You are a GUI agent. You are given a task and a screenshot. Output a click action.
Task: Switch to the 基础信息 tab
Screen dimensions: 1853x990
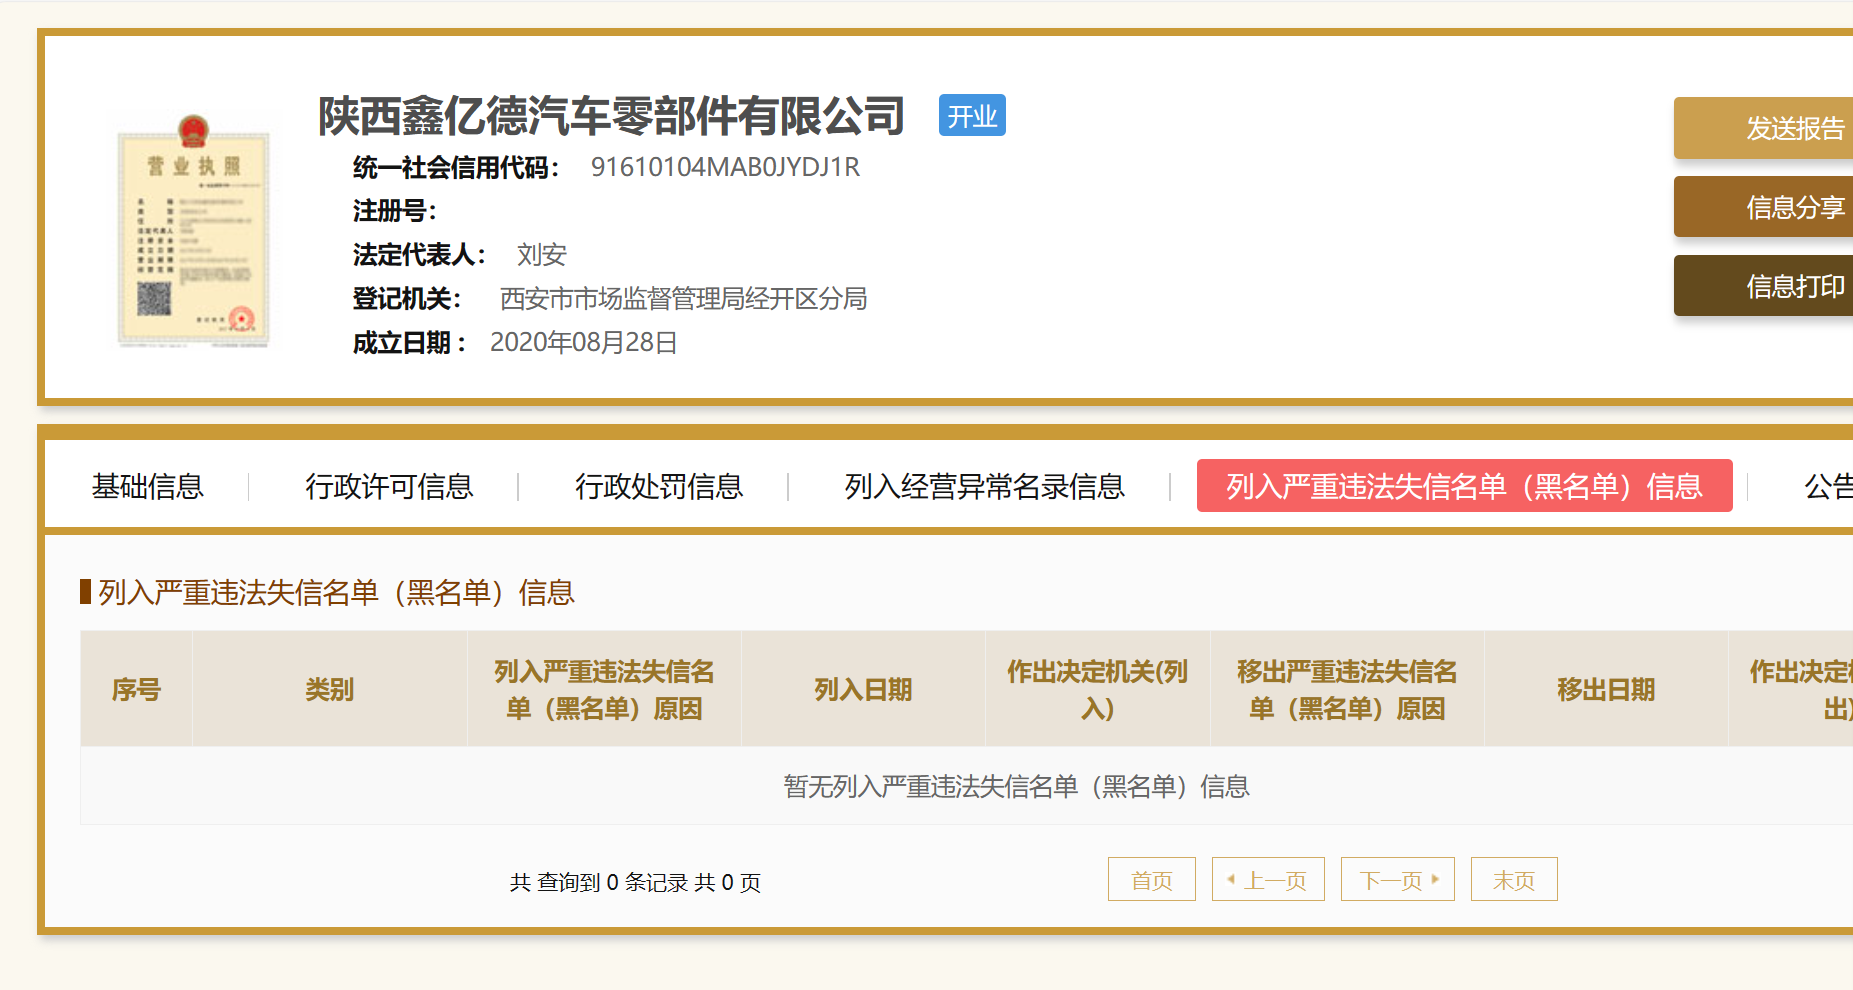(148, 486)
